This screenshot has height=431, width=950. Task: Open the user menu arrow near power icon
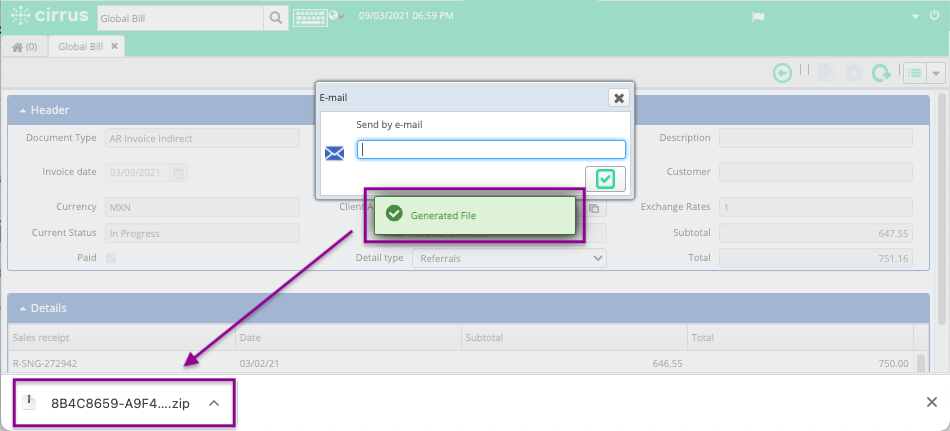pos(916,17)
